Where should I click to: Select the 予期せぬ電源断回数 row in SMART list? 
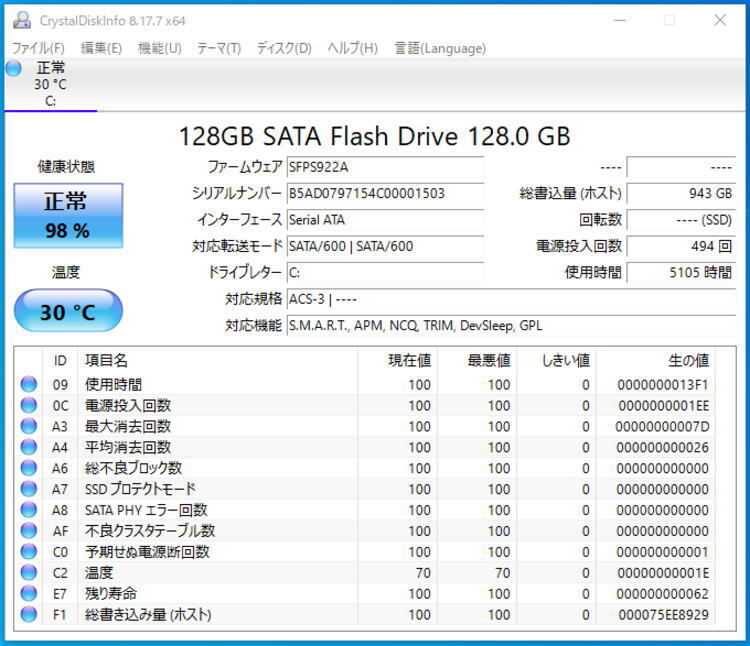click(x=365, y=552)
